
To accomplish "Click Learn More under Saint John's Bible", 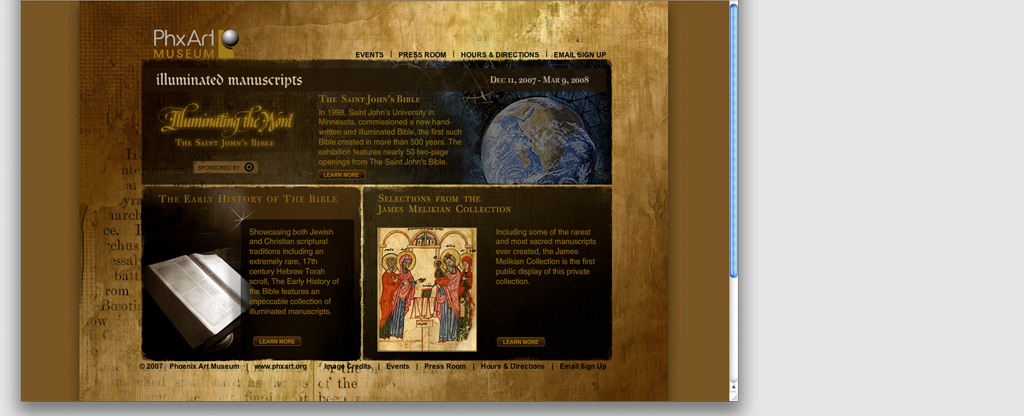I will [x=342, y=175].
